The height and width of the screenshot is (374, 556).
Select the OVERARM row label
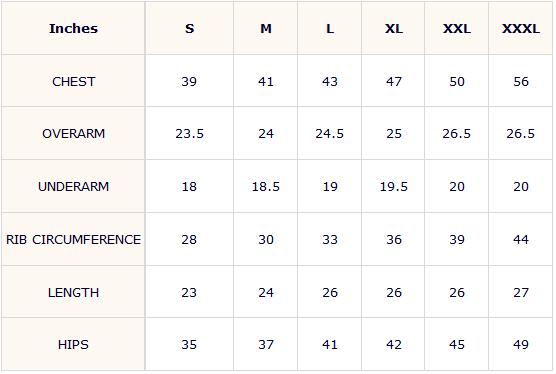pyautogui.click(x=73, y=134)
